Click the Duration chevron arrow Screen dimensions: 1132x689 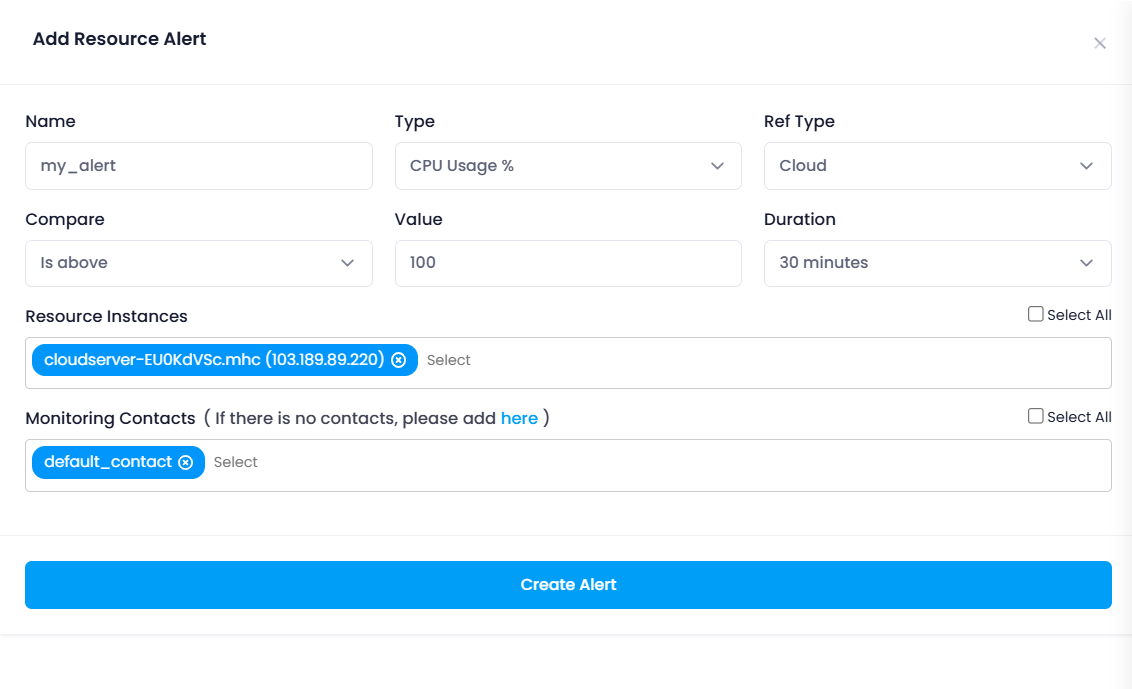pyautogui.click(x=1087, y=263)
